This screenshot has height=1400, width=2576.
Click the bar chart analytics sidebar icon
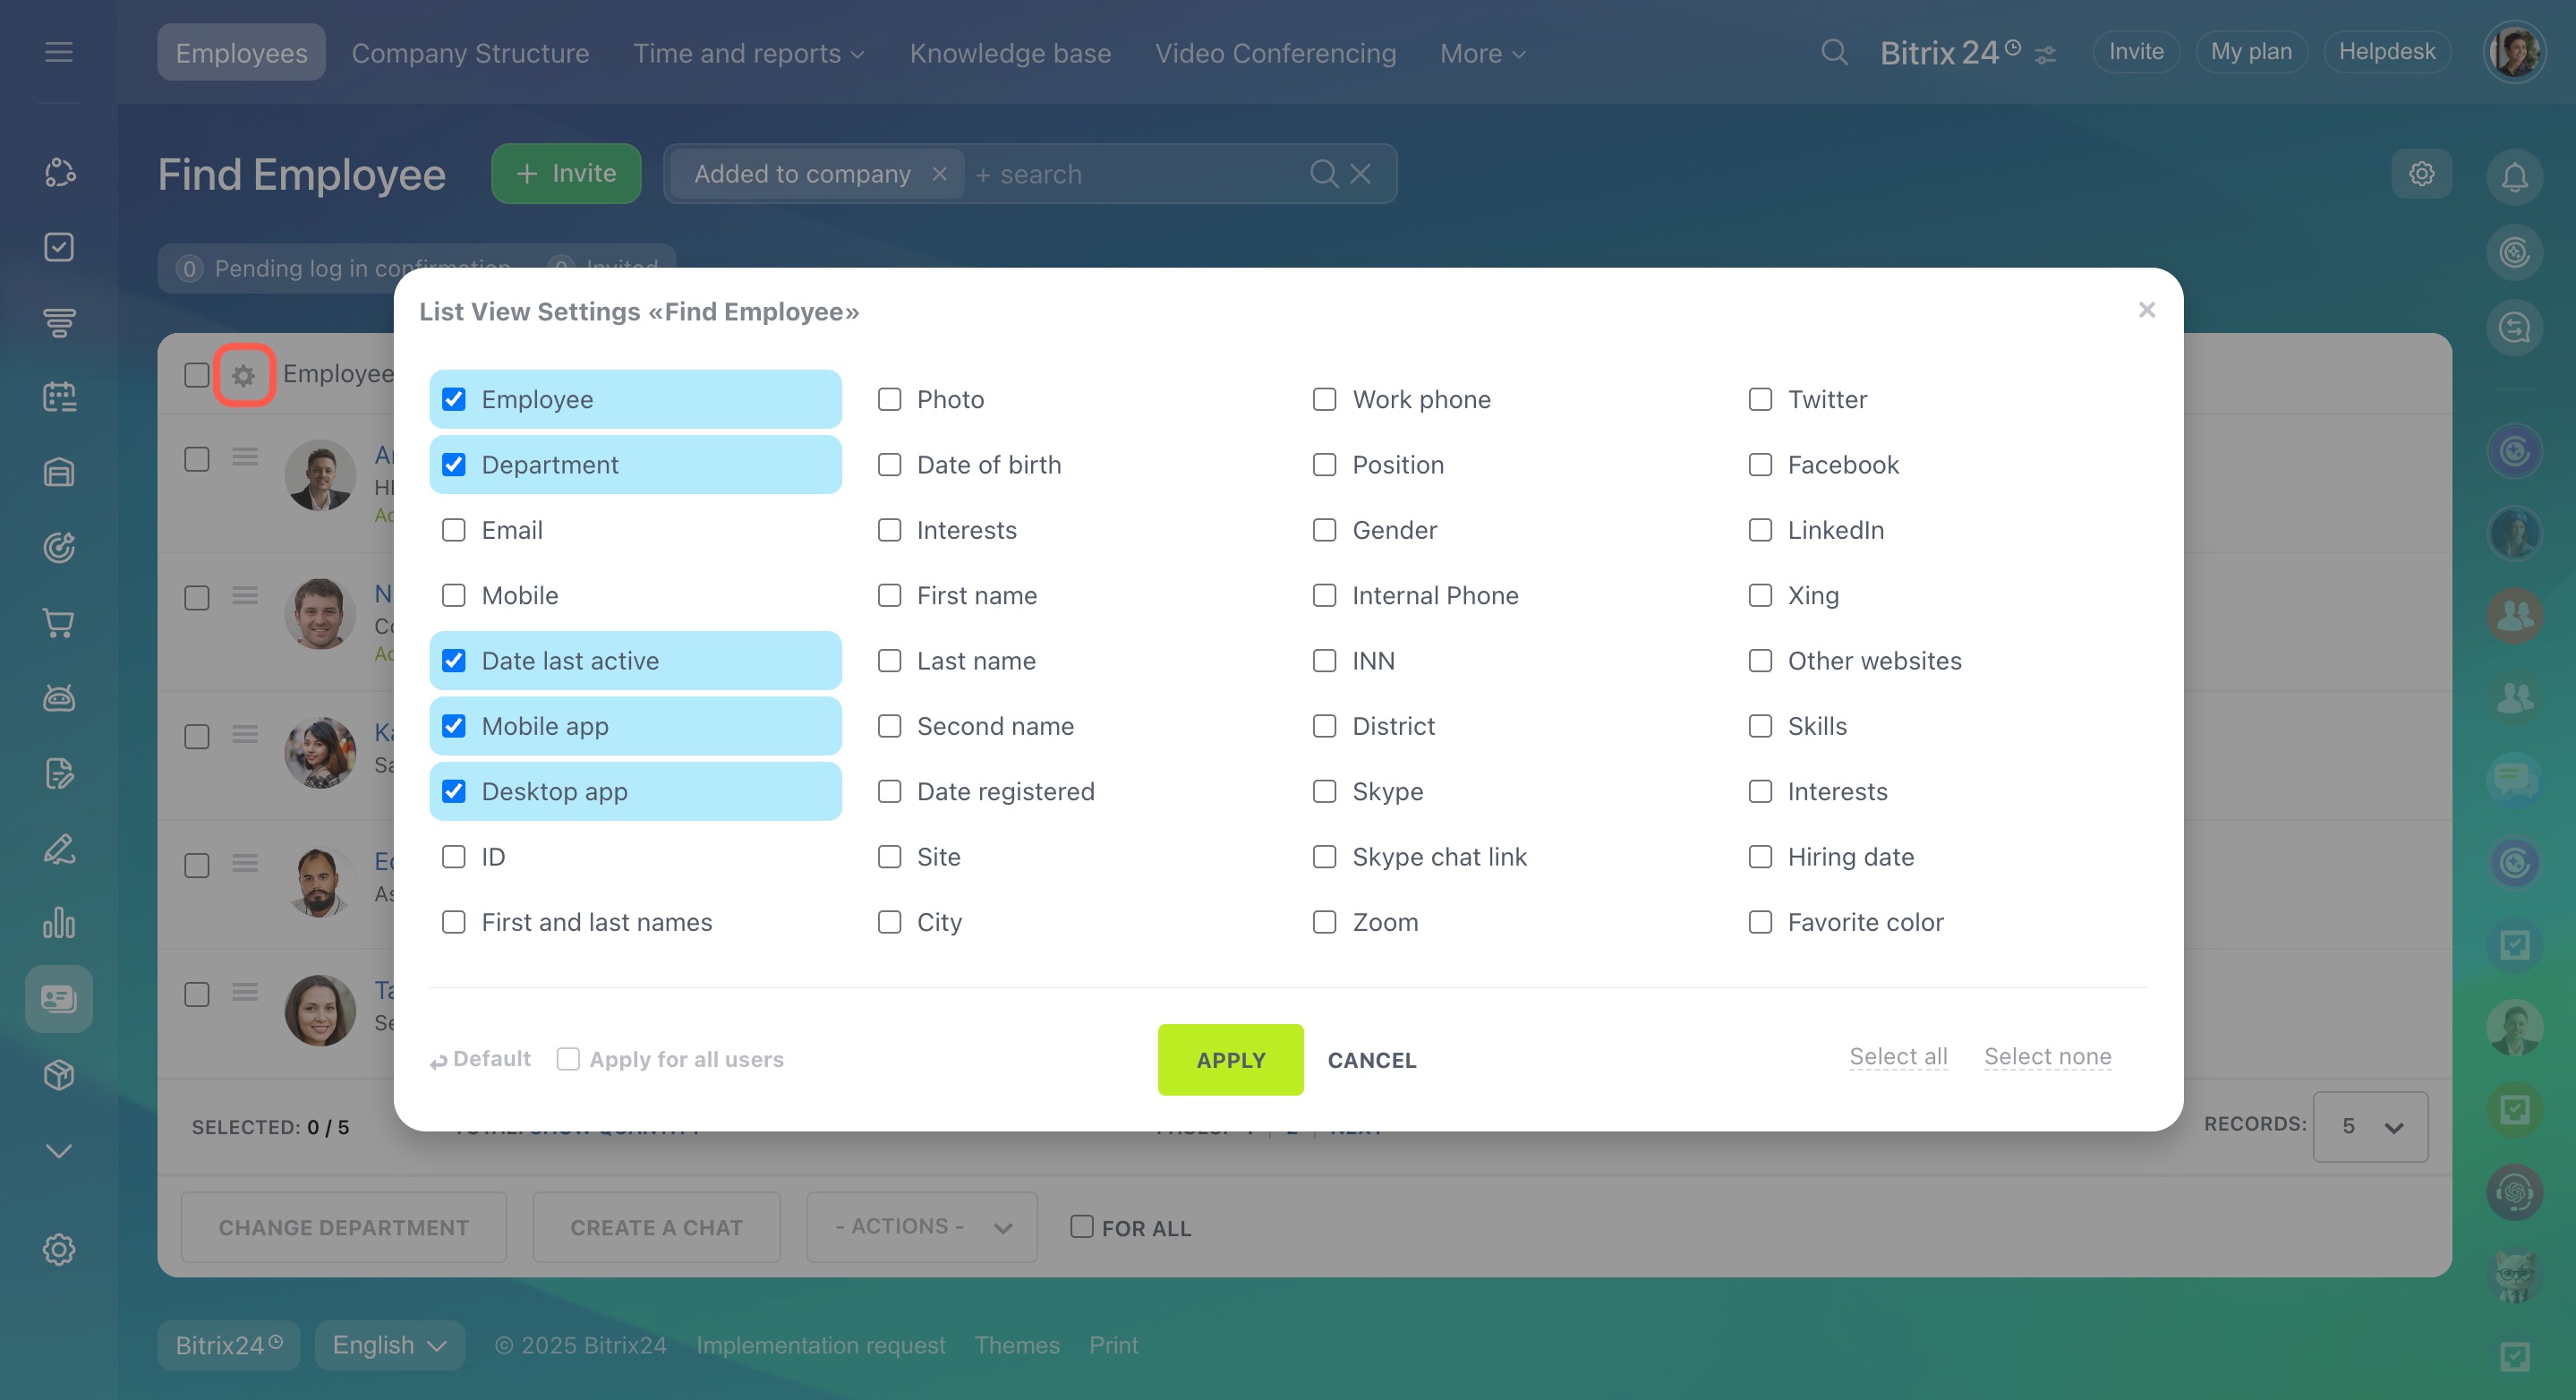(59, 923)
